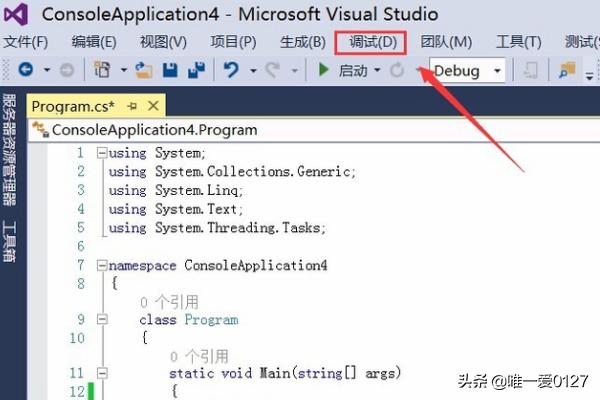Image resolution: width=600 pixels, height=400 pixels.
Task: Open the ConsoleApplication4.Program class navigation dropdown
Action: 314,130
